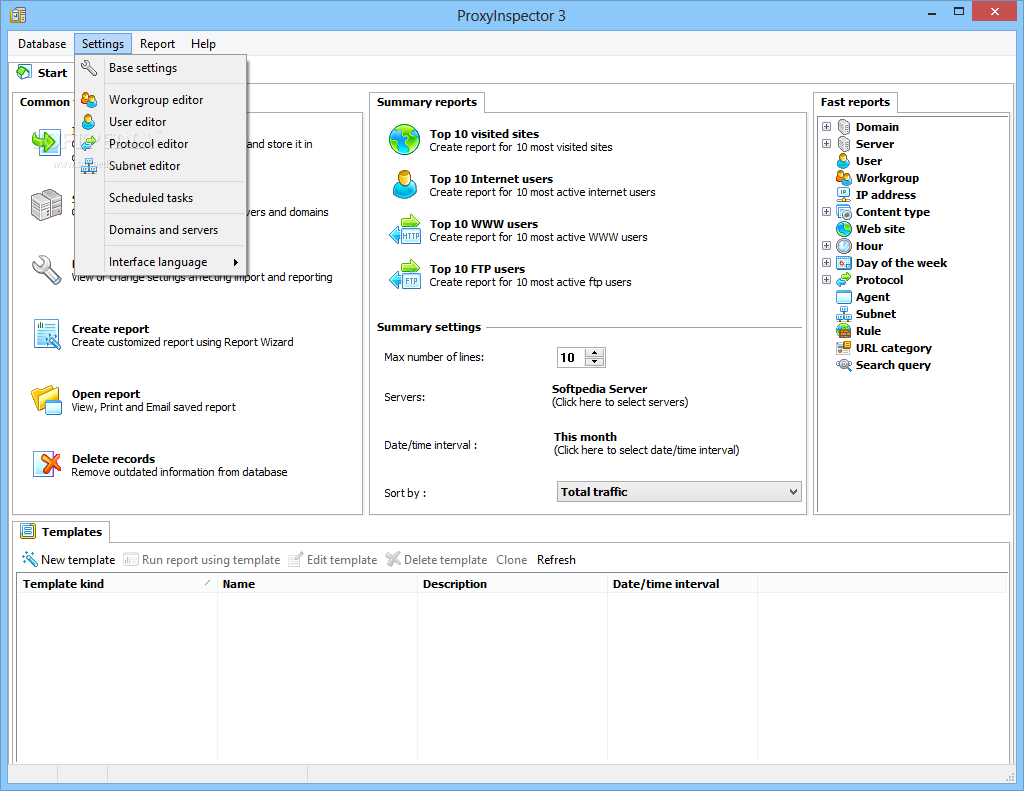The width and height of the screenshot is (1024, 791).
Task: Click Softpedia Server to select servers
Action: click(600, 389)
